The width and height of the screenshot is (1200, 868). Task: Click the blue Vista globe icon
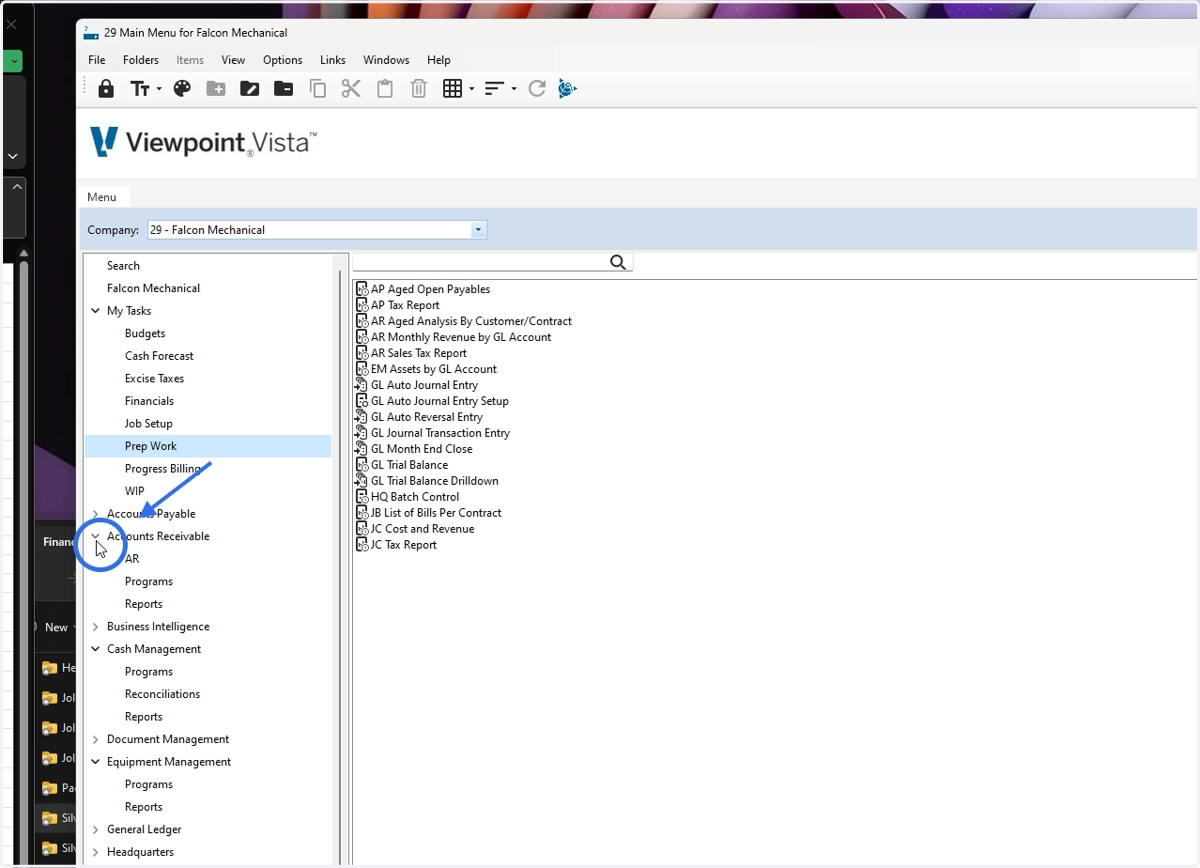click(568, 89)
